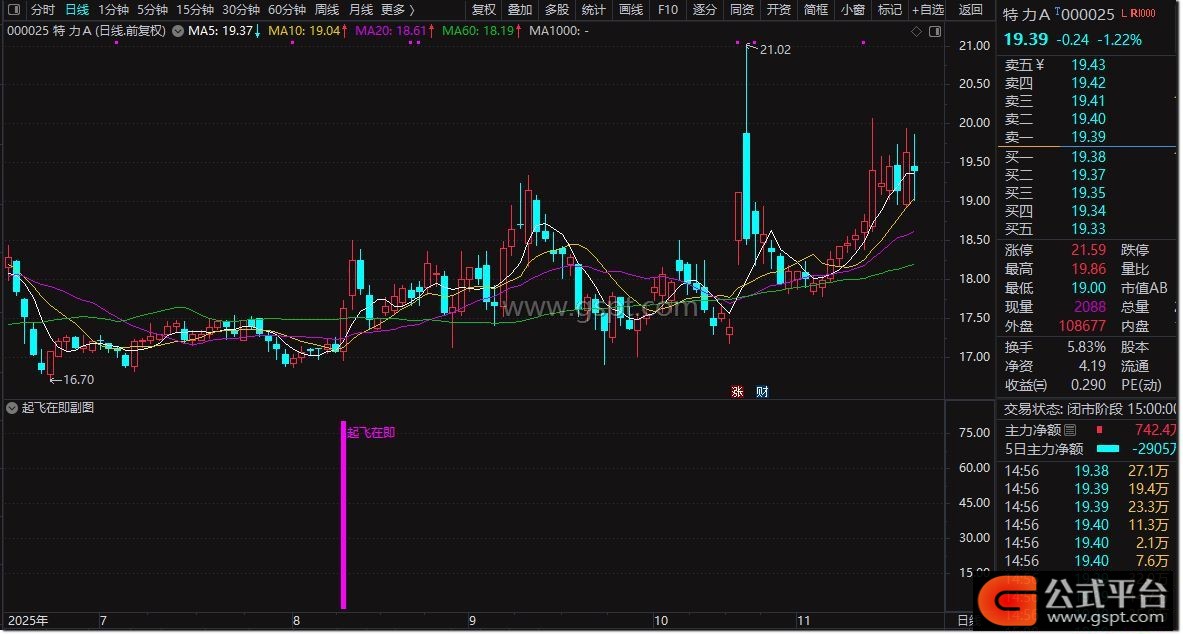1183x634 pixels.
Task: Enable the 小窗 mini window
Action: [x=852, y=9]
